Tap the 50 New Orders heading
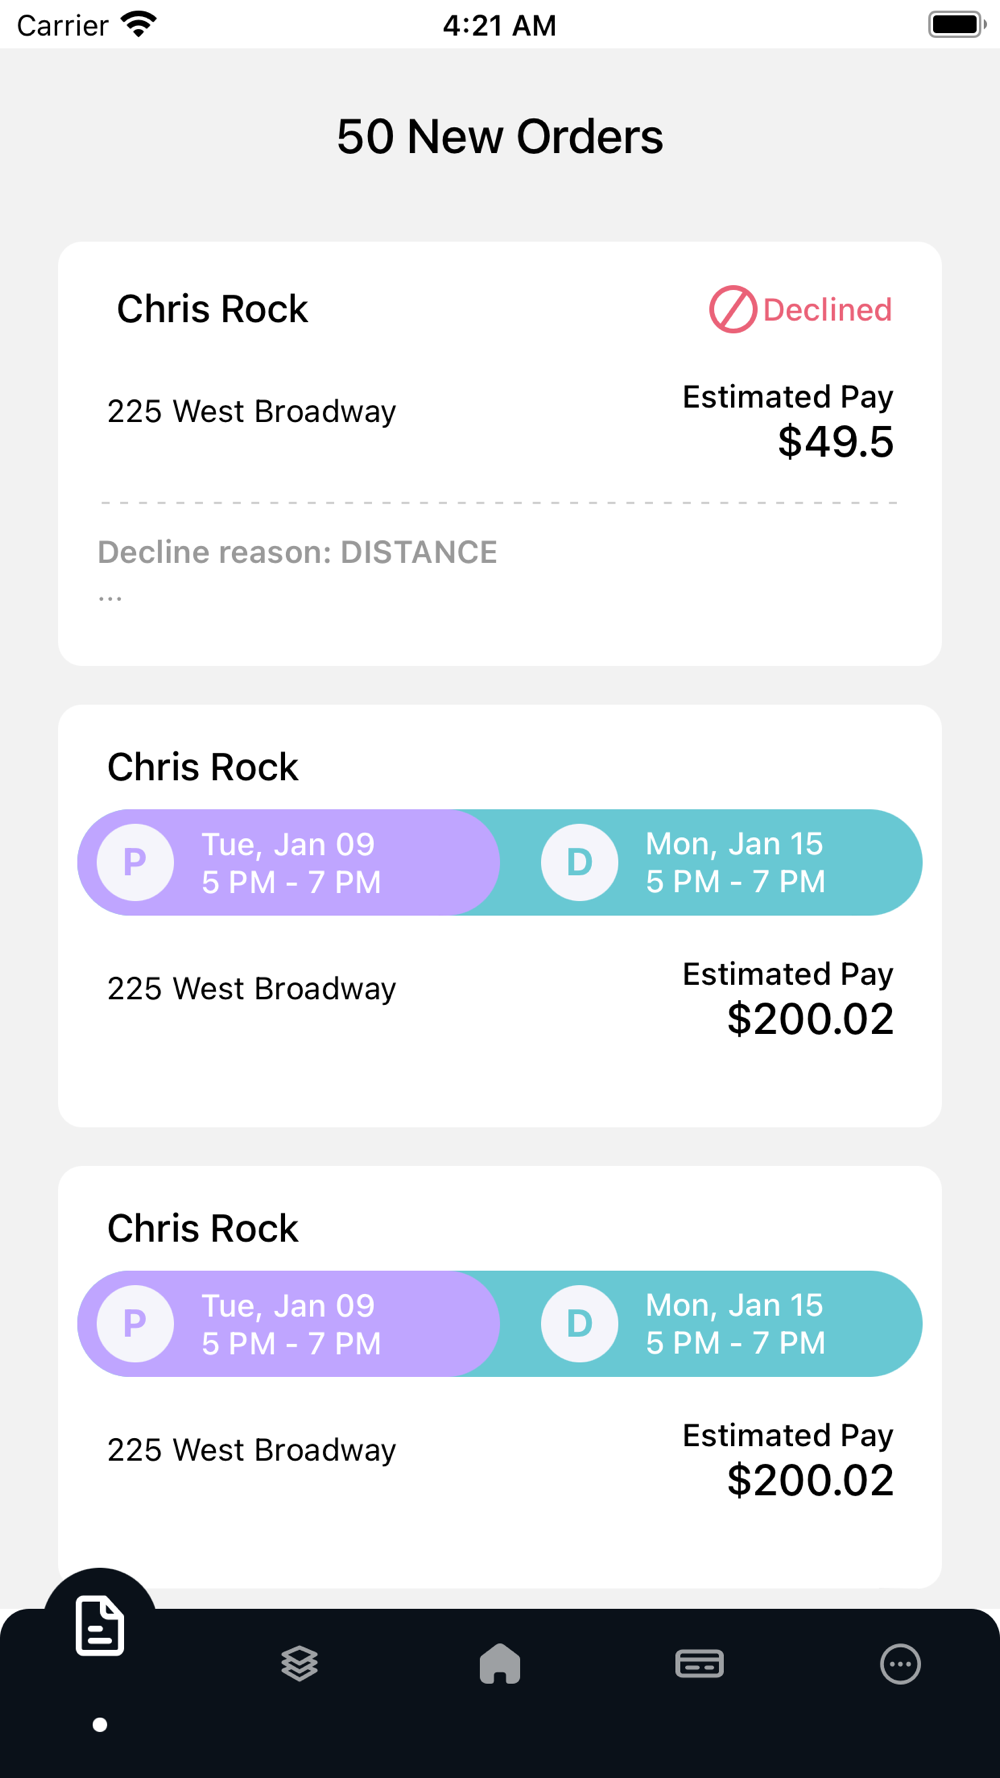 pyautogui.click(x=500, y=137)
